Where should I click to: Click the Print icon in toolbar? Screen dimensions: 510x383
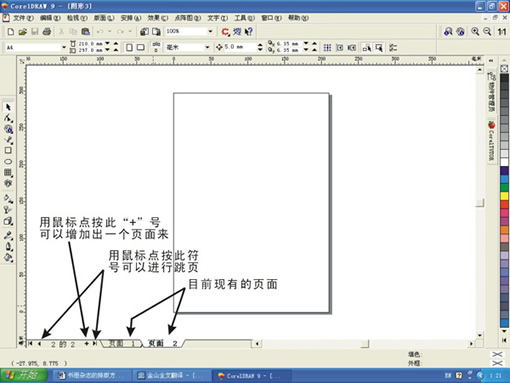coord(47,32)
